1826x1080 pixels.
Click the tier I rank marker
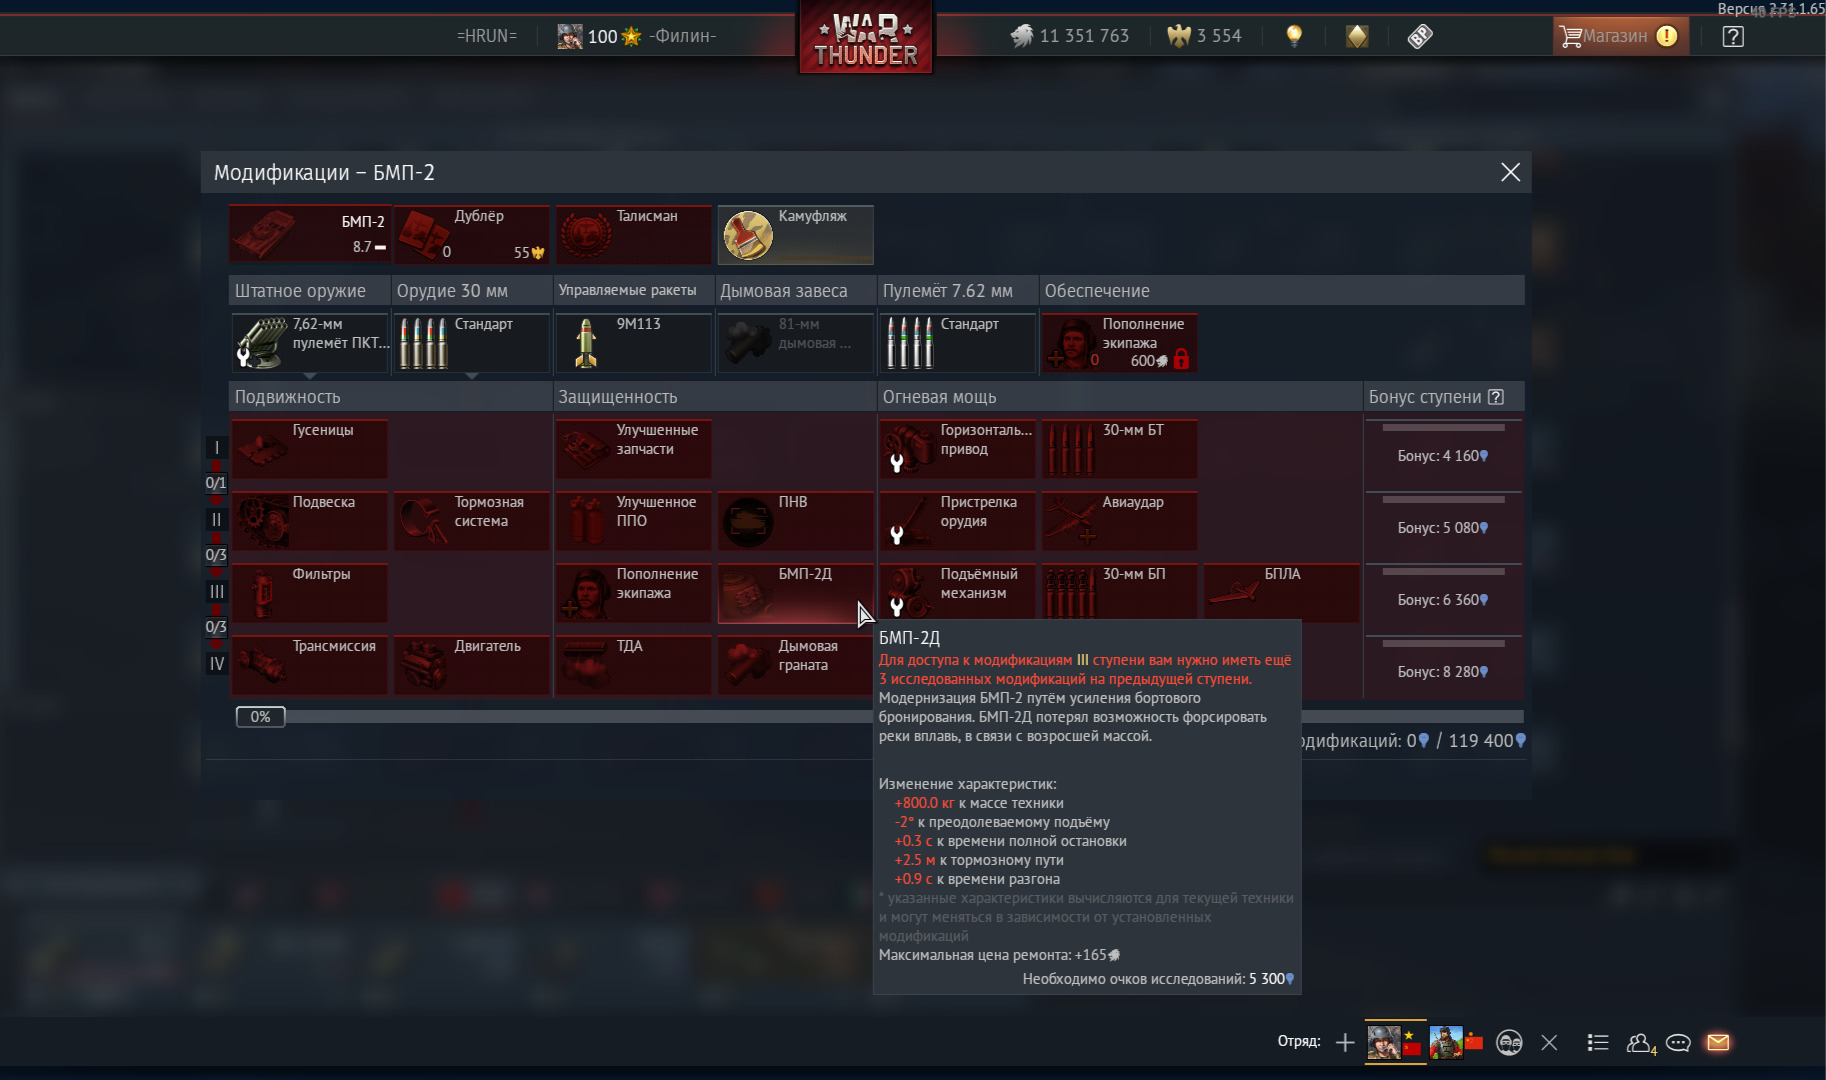tap(216, 448)
